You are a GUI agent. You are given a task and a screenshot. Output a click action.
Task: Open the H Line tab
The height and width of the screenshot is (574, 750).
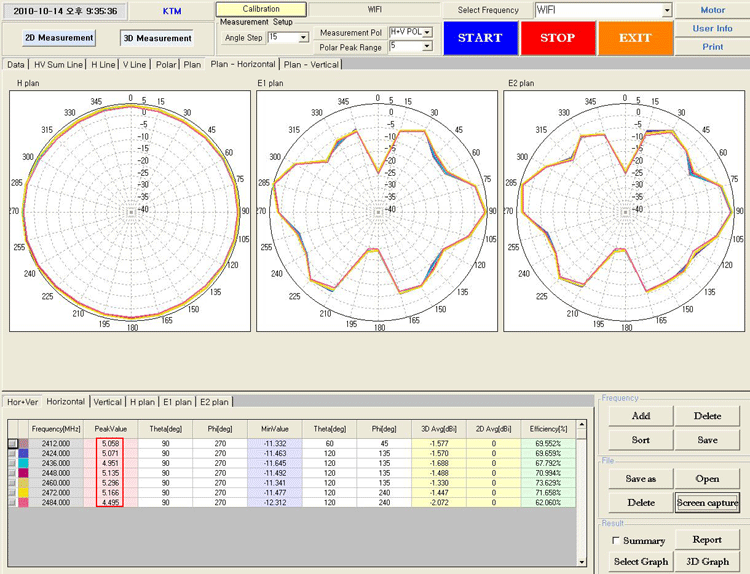103,65
